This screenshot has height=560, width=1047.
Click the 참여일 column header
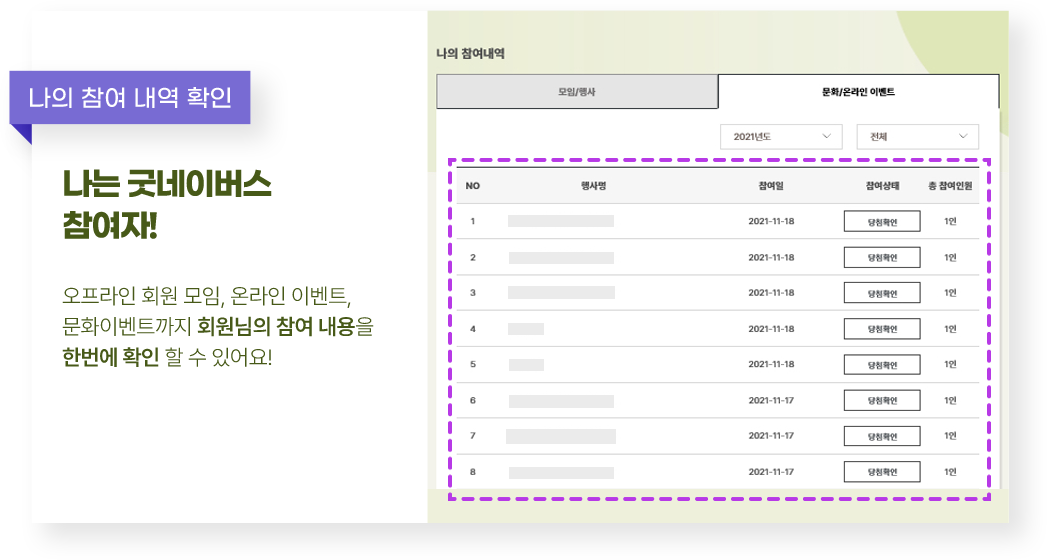pyautogui.click(x=771, y=186)
